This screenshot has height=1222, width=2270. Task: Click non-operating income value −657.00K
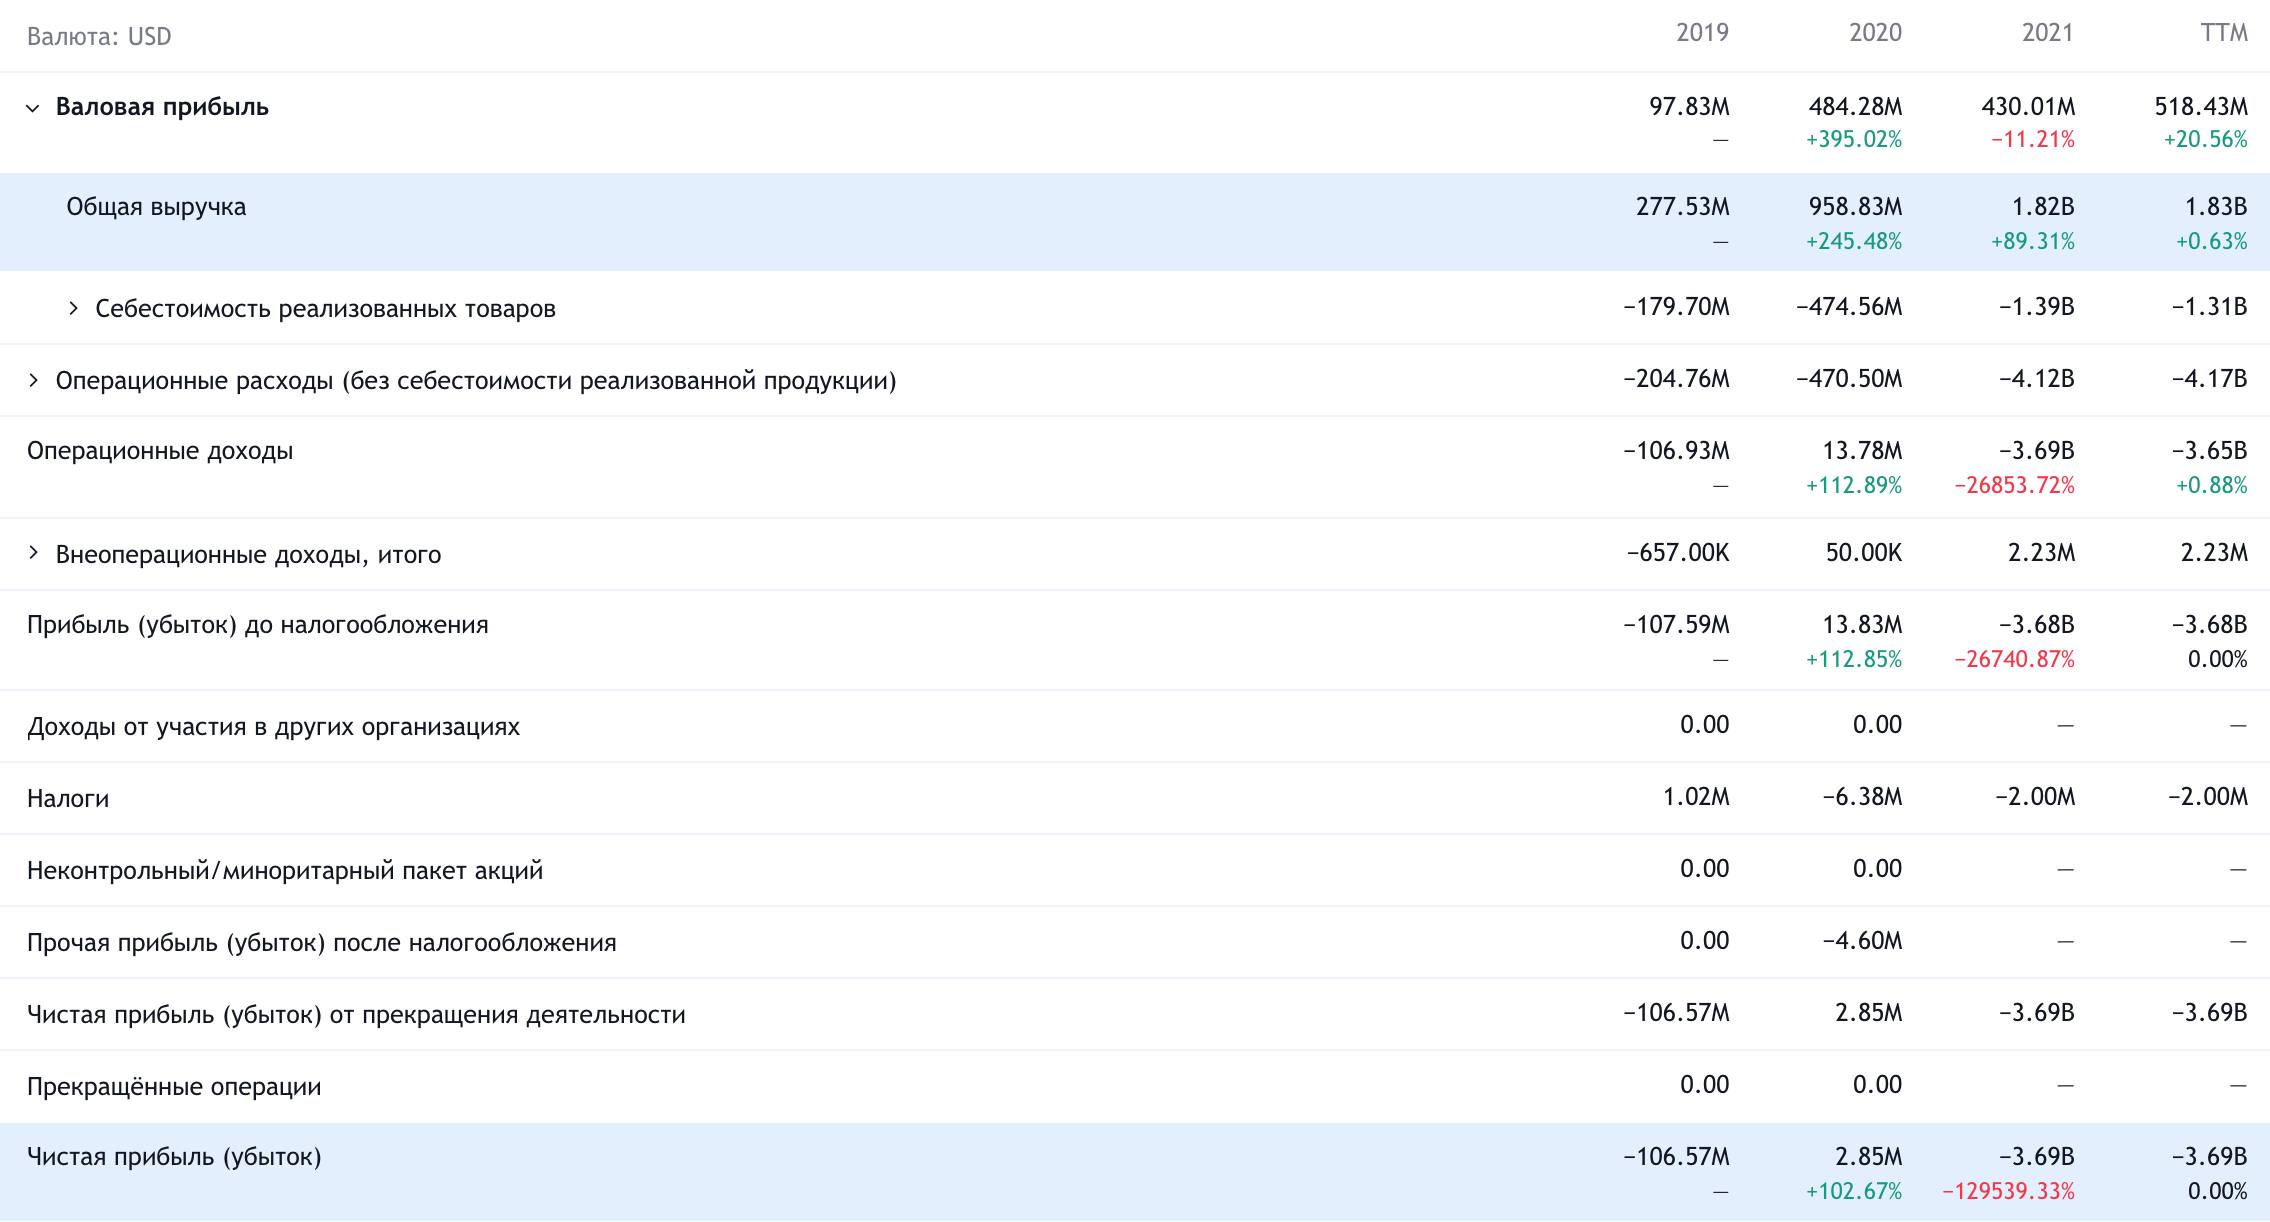1677,553
